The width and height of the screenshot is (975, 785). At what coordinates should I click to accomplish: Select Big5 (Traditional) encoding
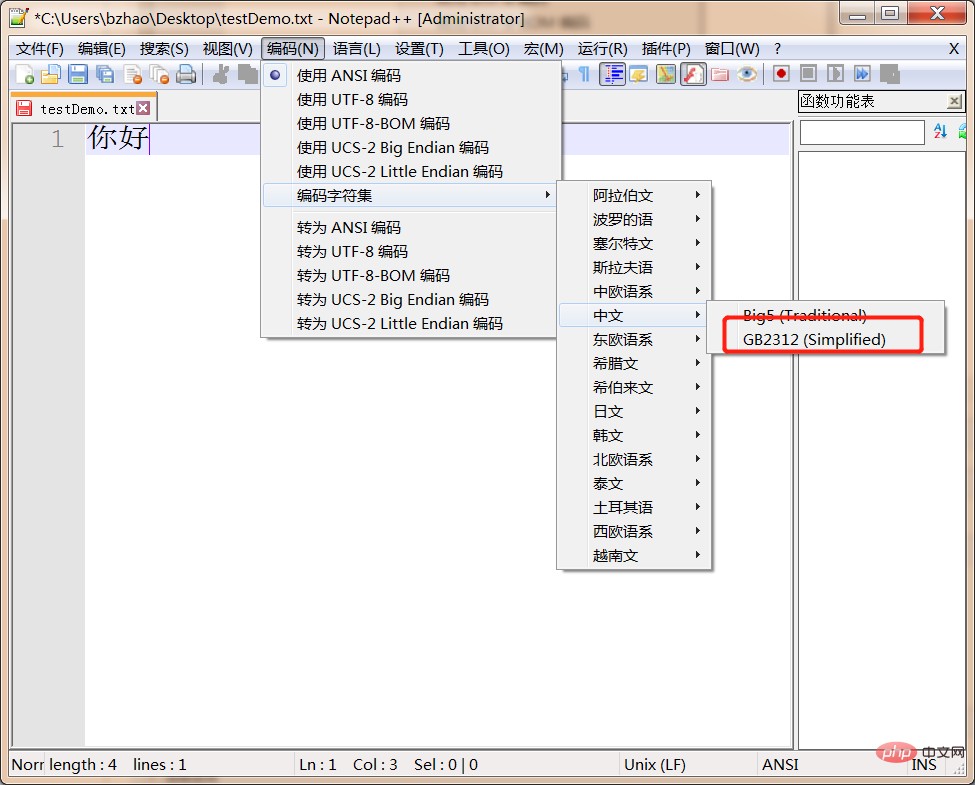825,315
